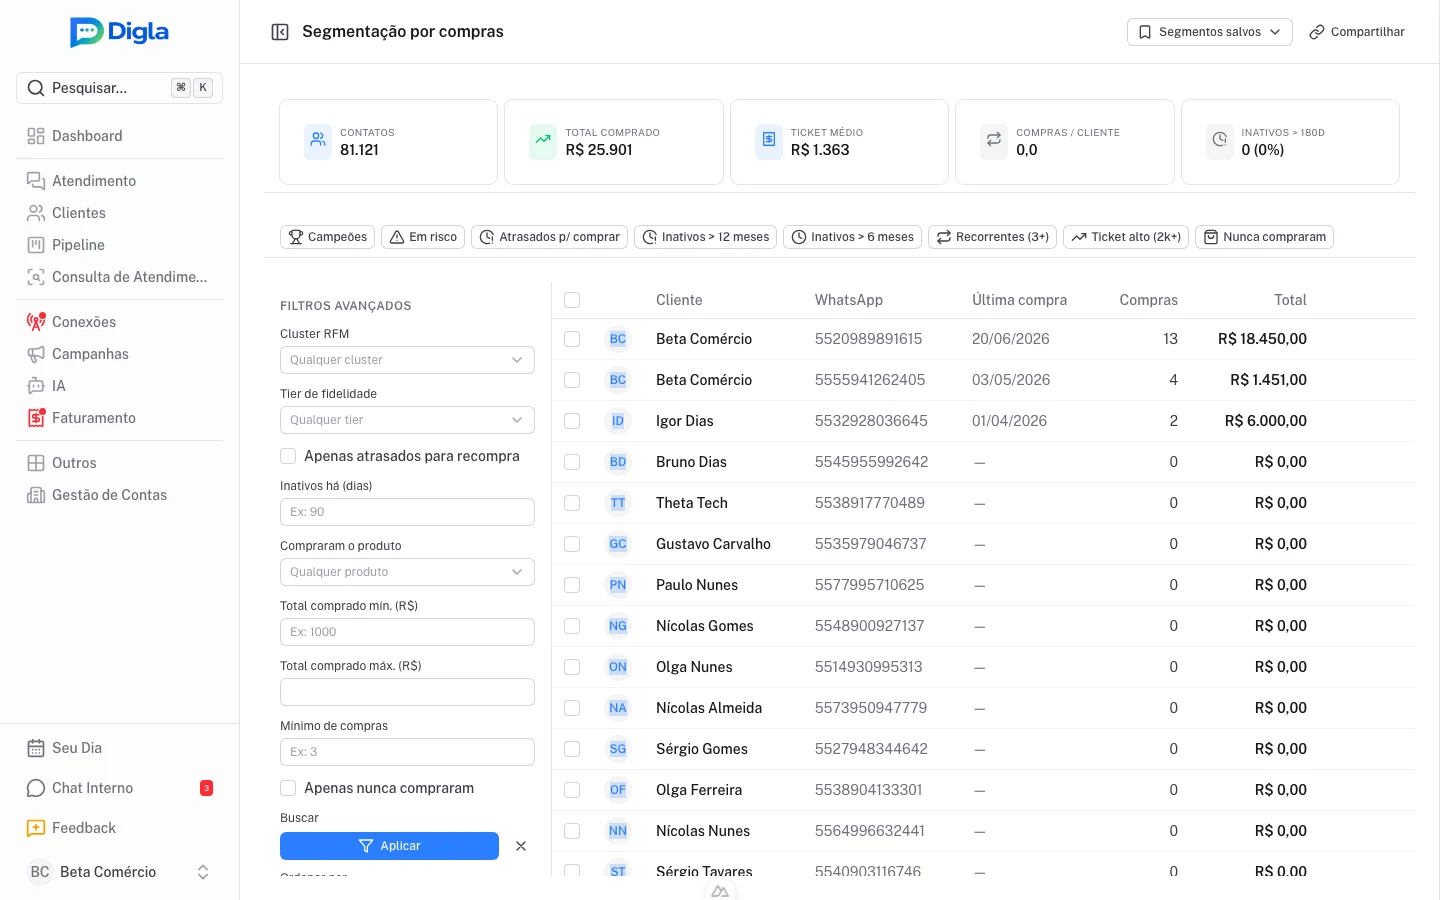Viewport: 1440px width, 900px height.
Task: Select the Campeões segment chip
Action: [328, 237]
